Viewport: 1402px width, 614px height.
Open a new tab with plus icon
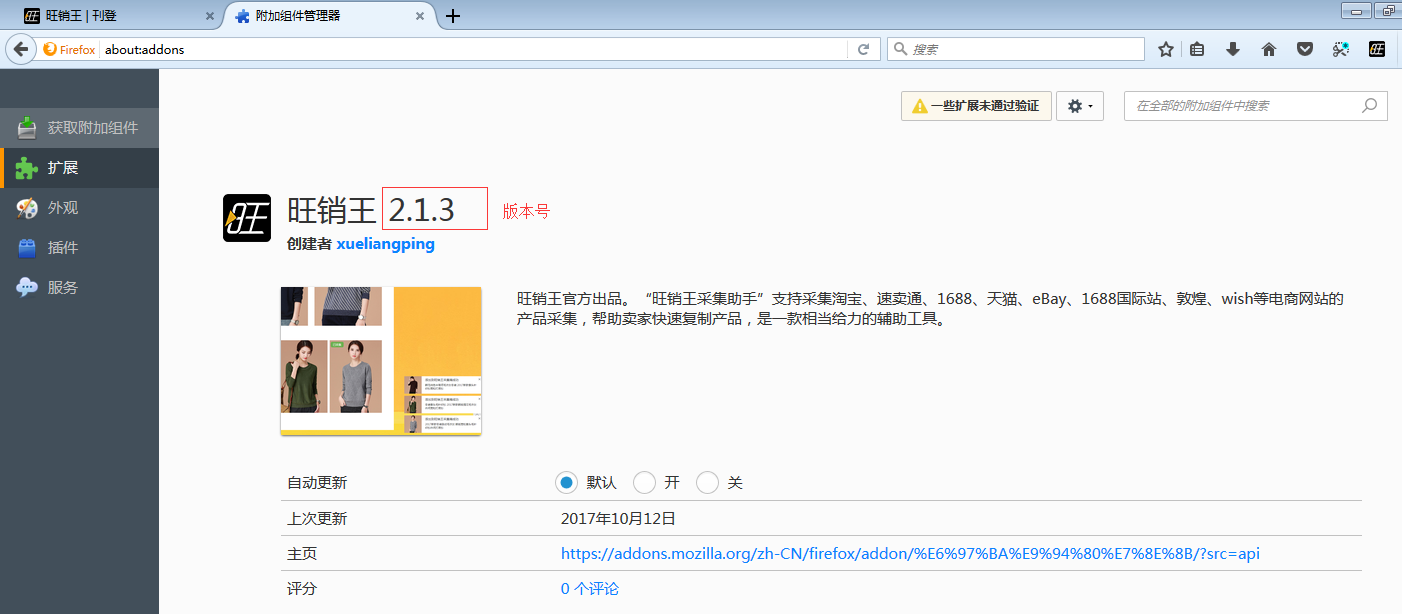[x=453, y=16]
